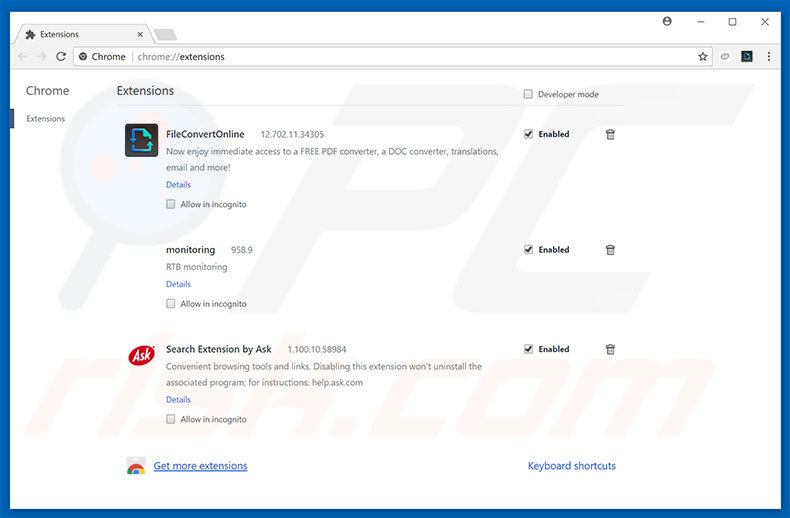Open the Chrome profile user icon
The image size is (790, 518).
(x=667, y=21)
